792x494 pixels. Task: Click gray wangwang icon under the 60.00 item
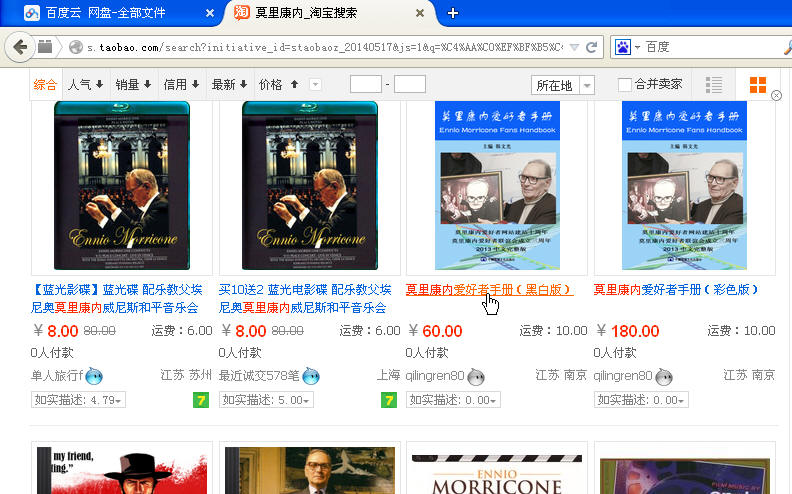(476, 376)
